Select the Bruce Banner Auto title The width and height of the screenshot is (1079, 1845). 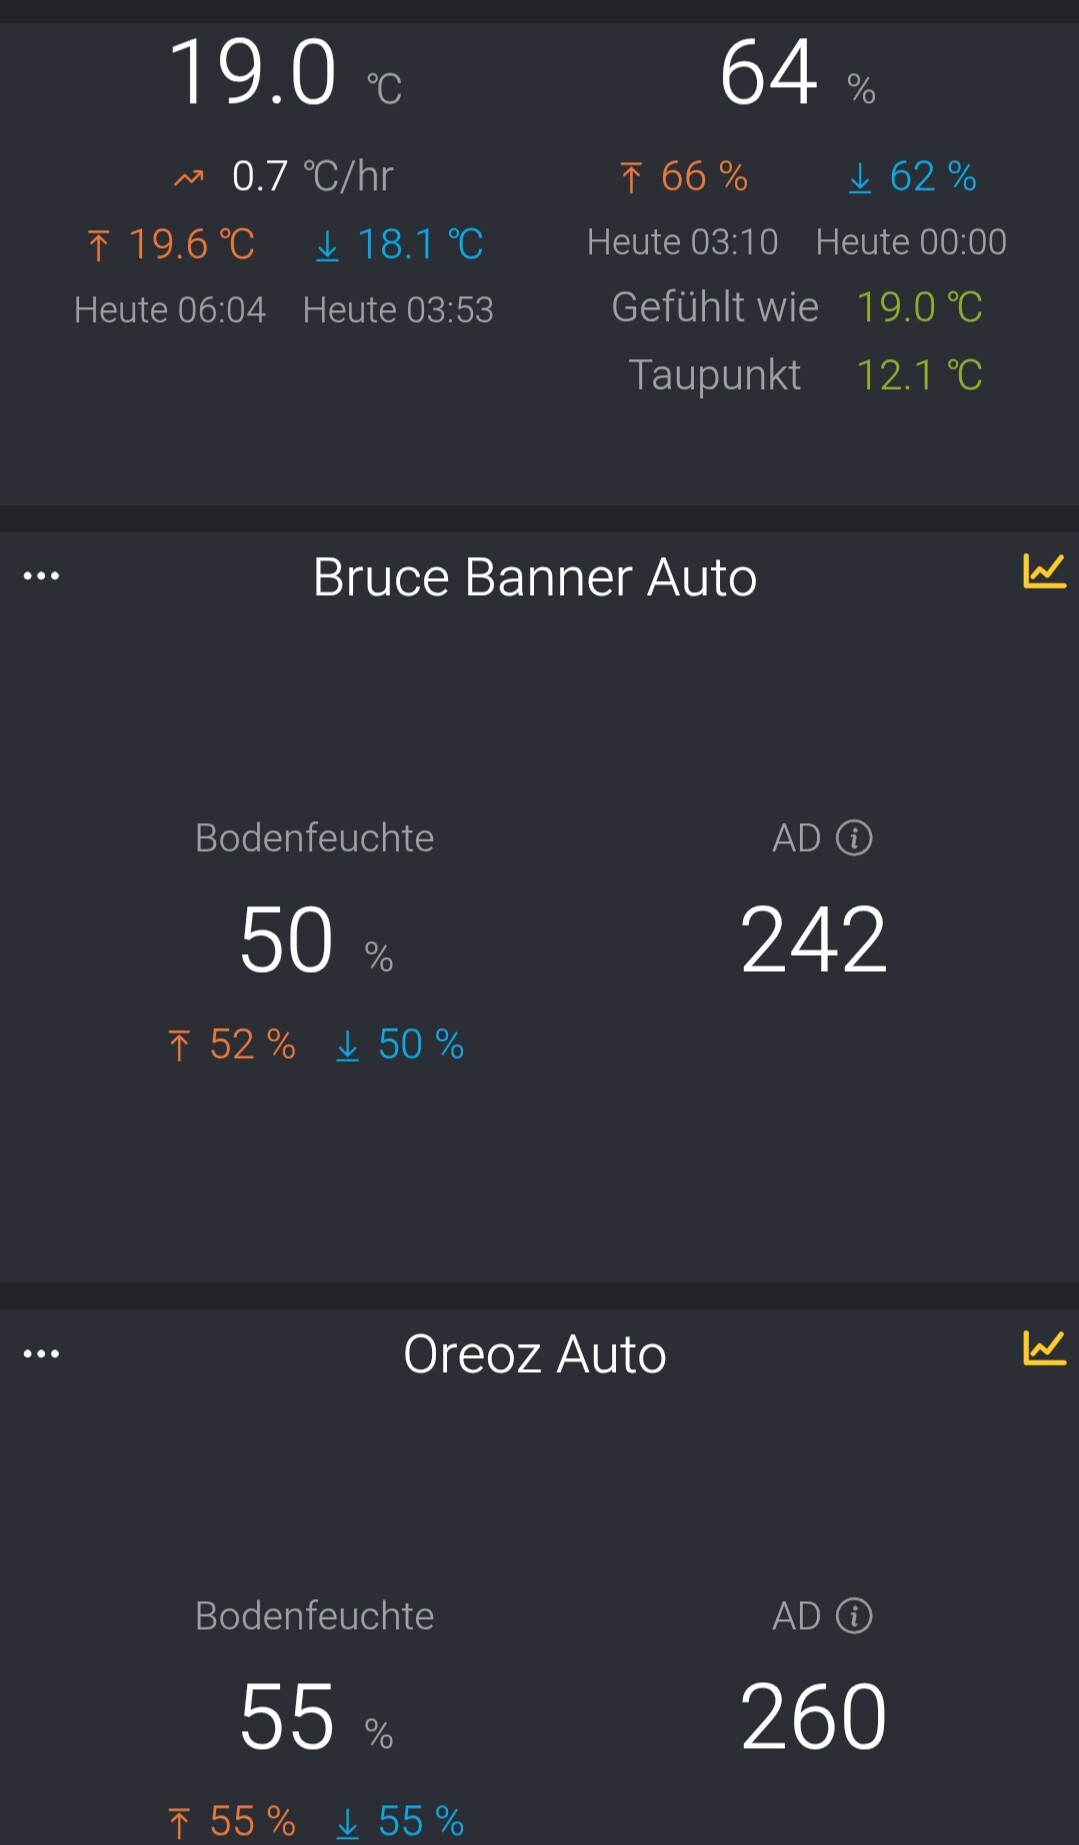click(535, 577)
